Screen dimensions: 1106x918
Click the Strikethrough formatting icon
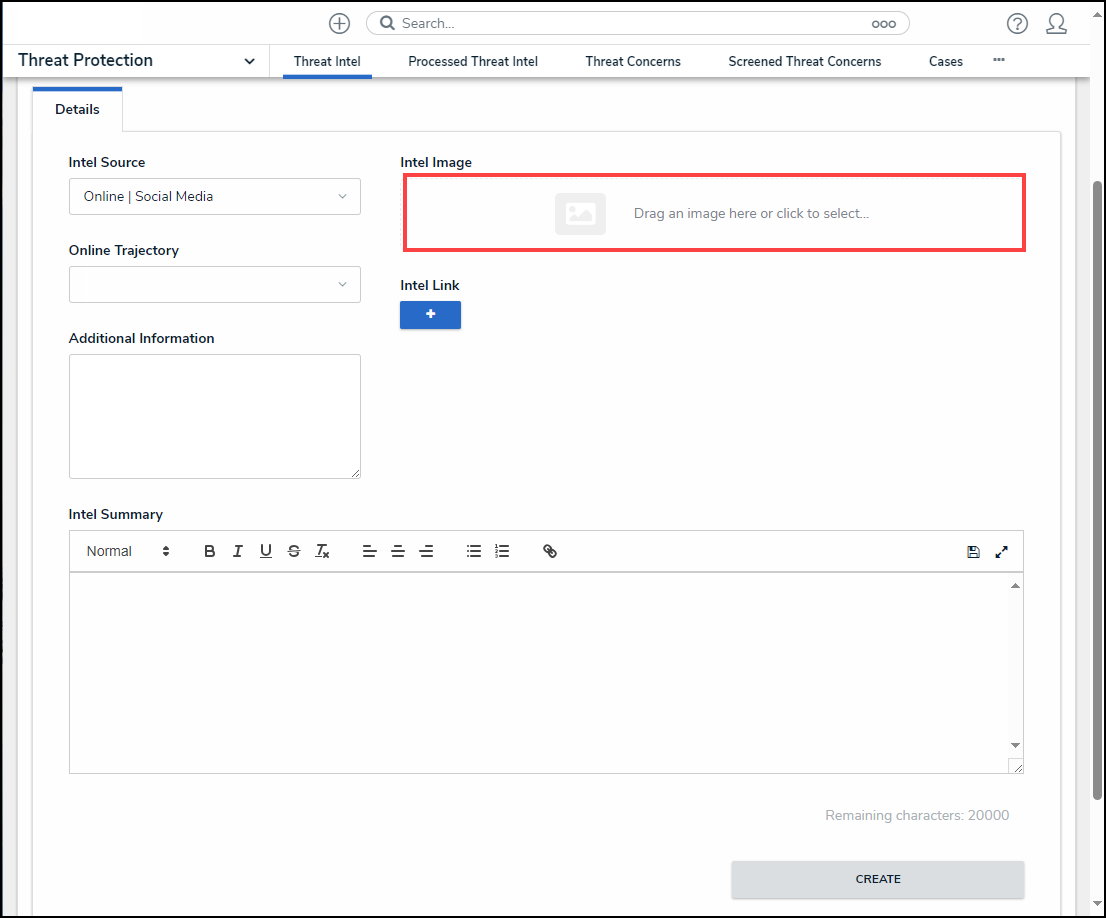(x=294, y=551)
